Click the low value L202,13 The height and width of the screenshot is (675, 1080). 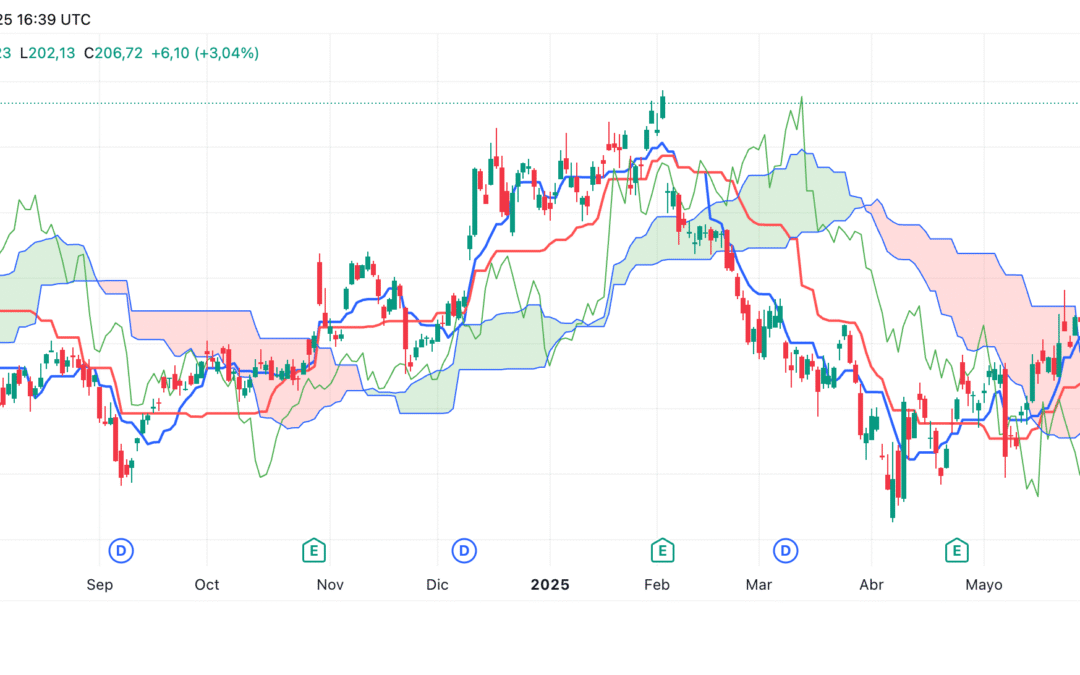48,50
